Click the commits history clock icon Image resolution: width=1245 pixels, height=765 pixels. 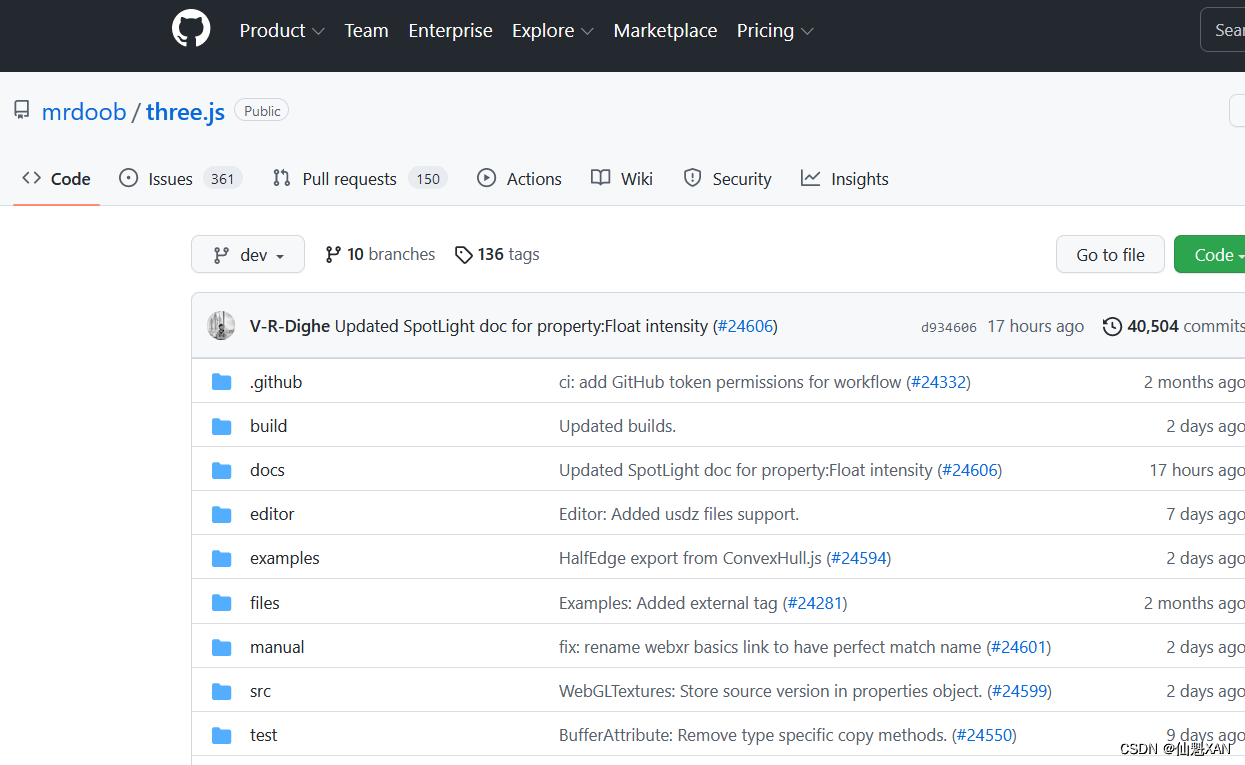click(x=1112, y=326)
